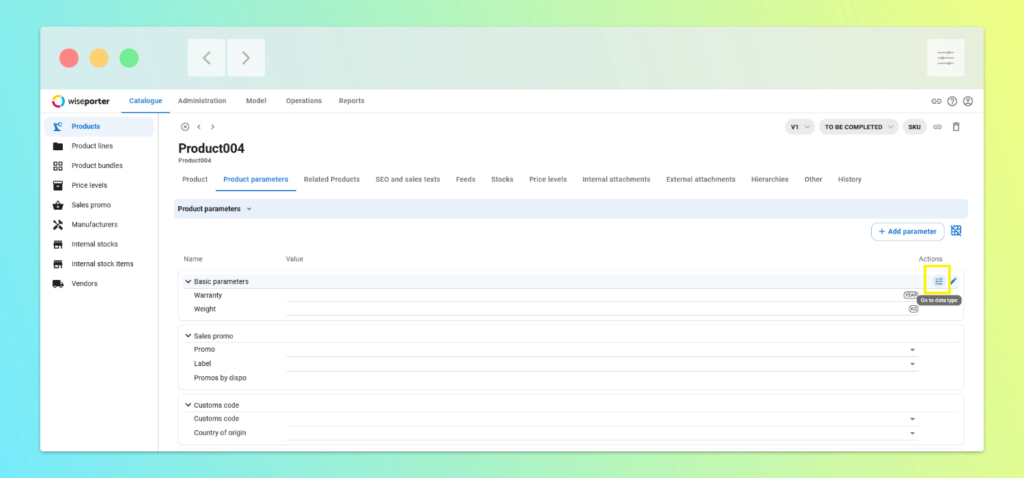Click the Warranty parameter name
This screenshot has height=478, width=1024.
pos(208,295)
